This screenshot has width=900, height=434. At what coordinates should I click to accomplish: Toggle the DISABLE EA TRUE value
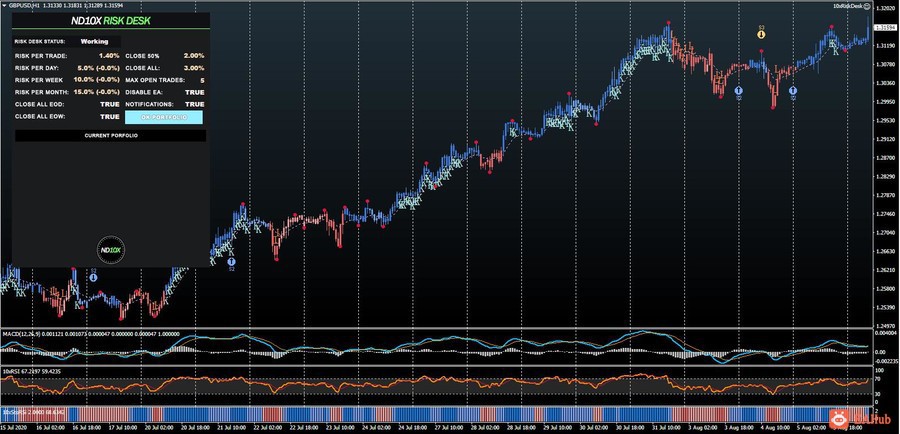coord(195,92)
